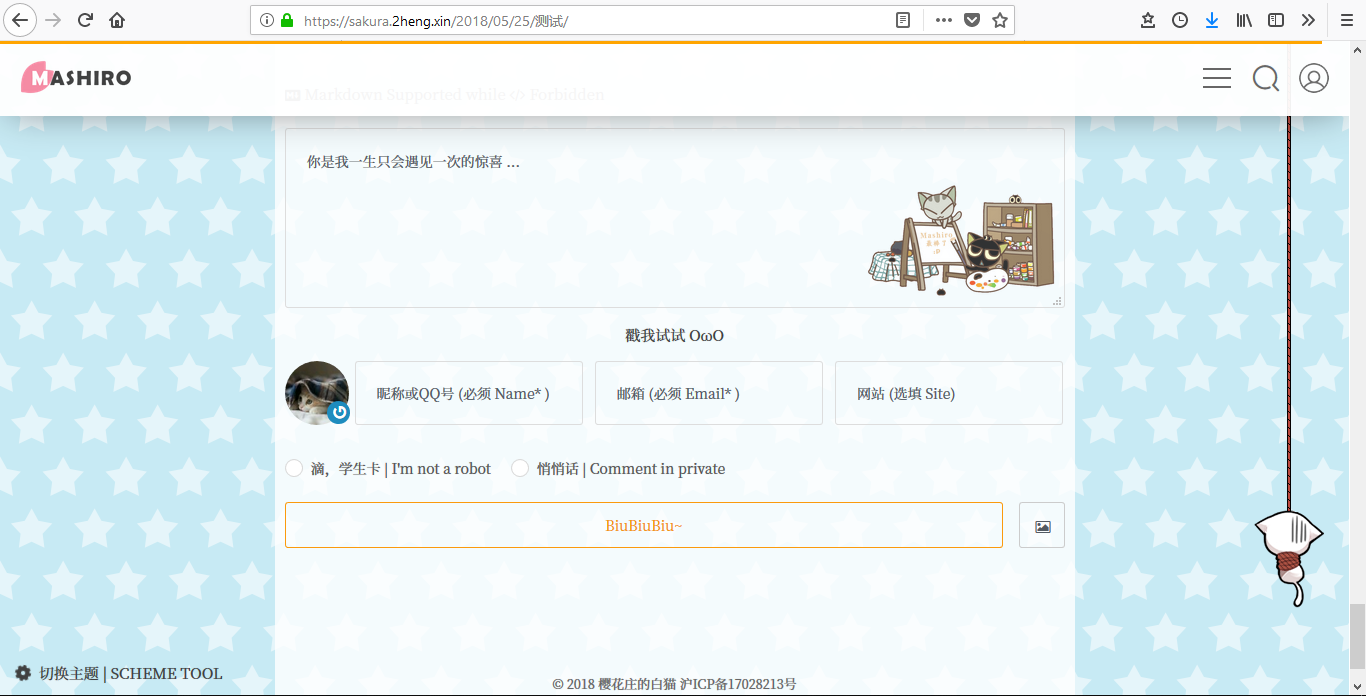Click the green secure padlock icon
This screenshot has height=696, width=1366.
[x=287, y=20]
